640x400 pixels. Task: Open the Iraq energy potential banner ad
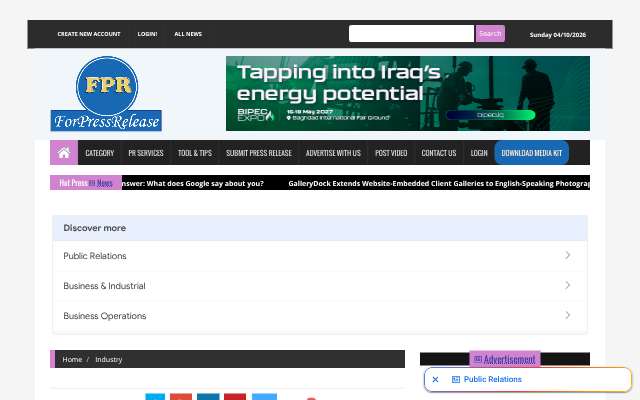coord(408,93)
